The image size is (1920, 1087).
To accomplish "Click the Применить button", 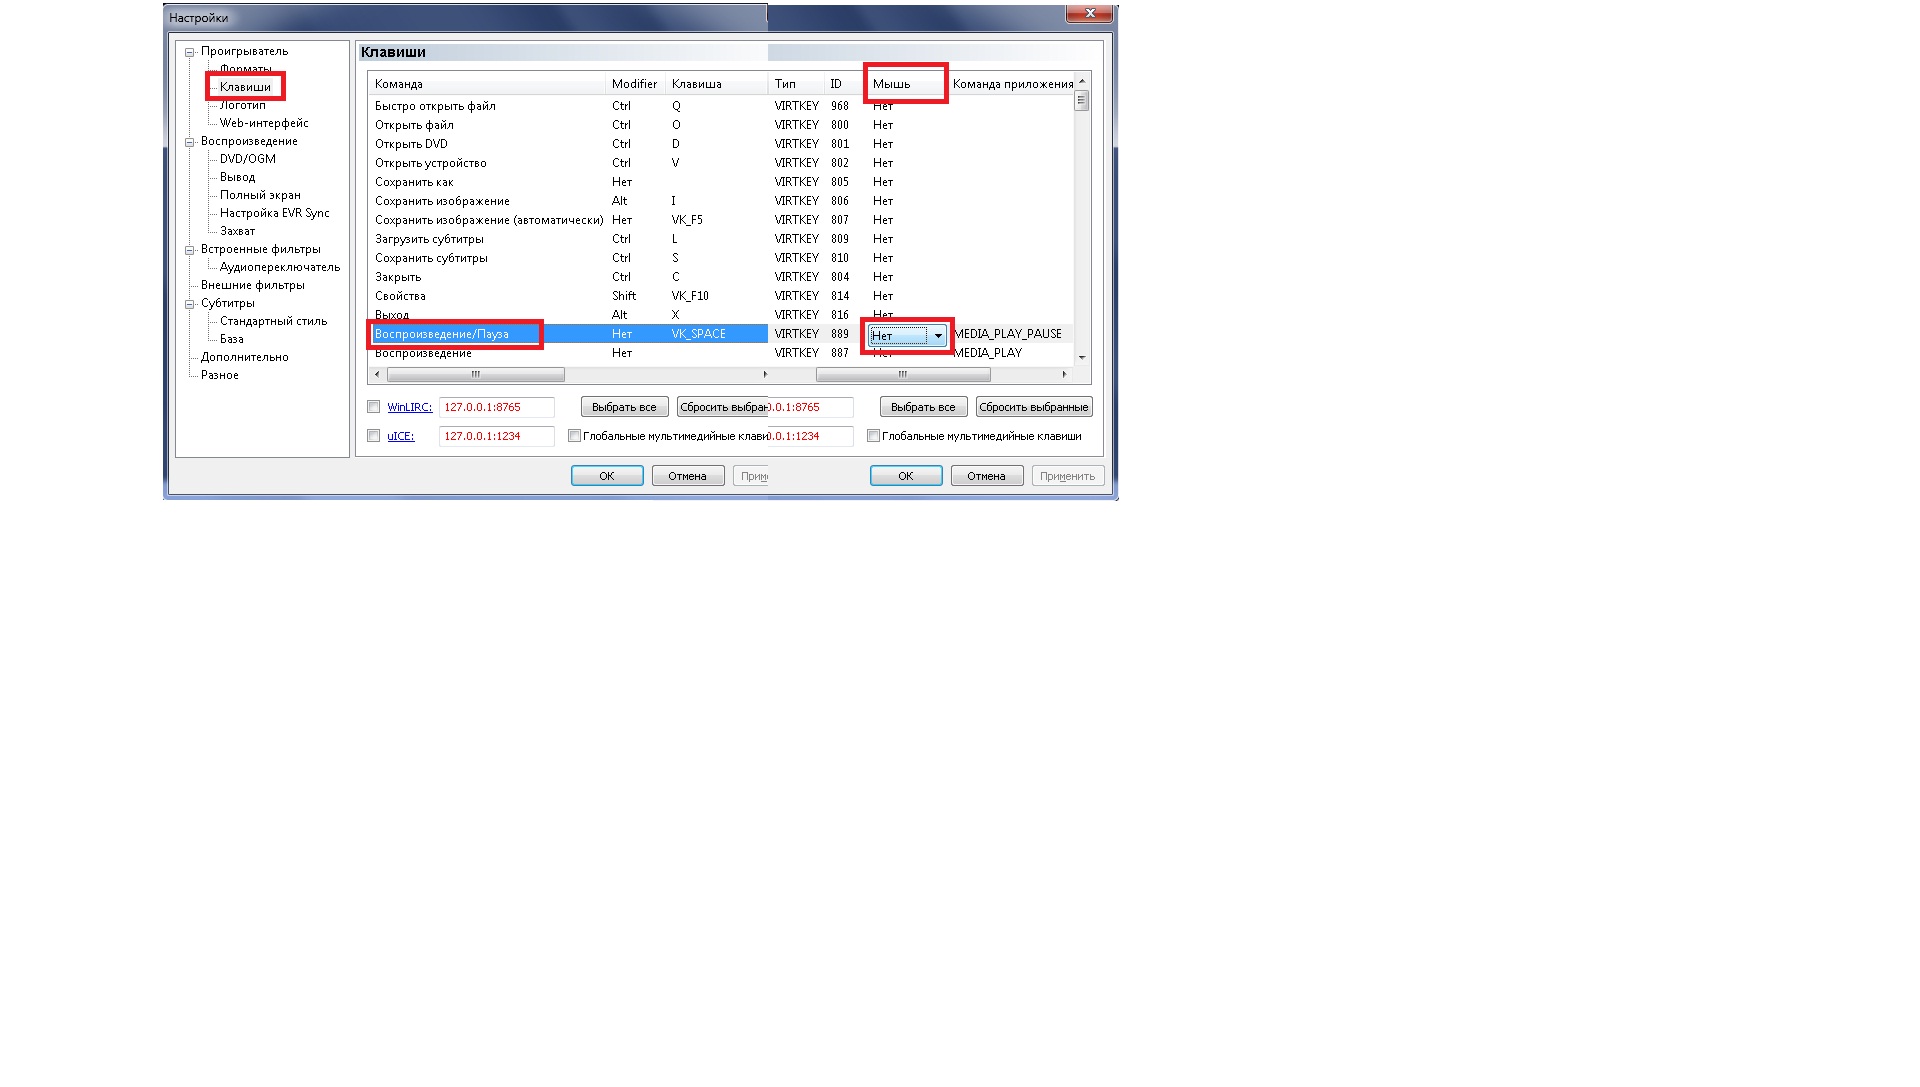I will [x=1068, y=476].
